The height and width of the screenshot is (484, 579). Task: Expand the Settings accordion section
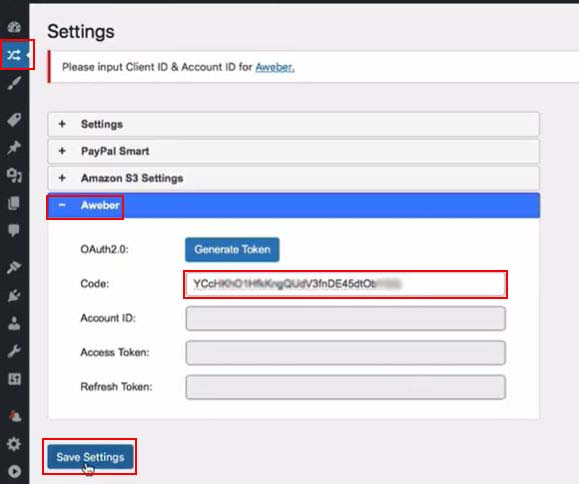pyautogui.click(x=294, y=124)
